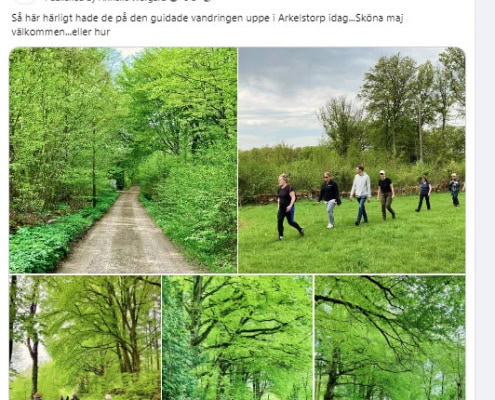The image size is (495, 400).
Task: Click the word 'välkommen' in the caption
Action: pyautogui.click(x=39, y=32)
